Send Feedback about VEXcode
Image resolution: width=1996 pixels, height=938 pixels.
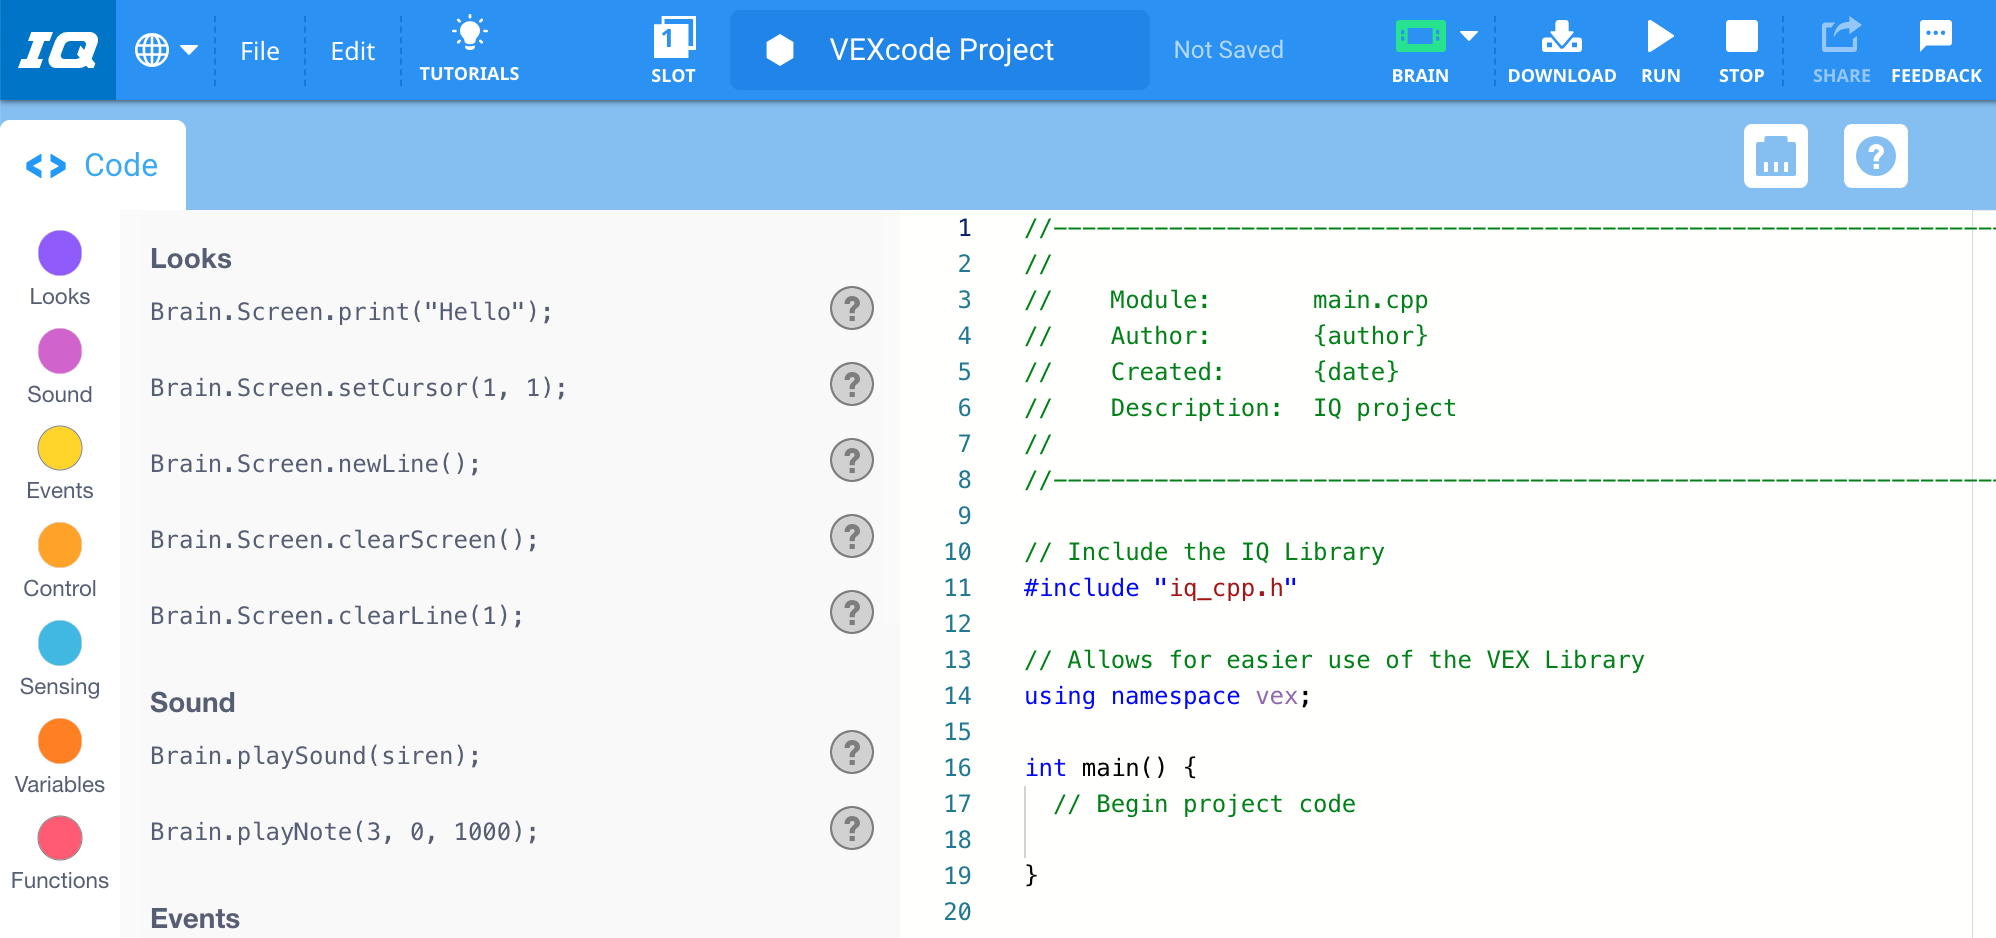click(x=1936, y=48)
